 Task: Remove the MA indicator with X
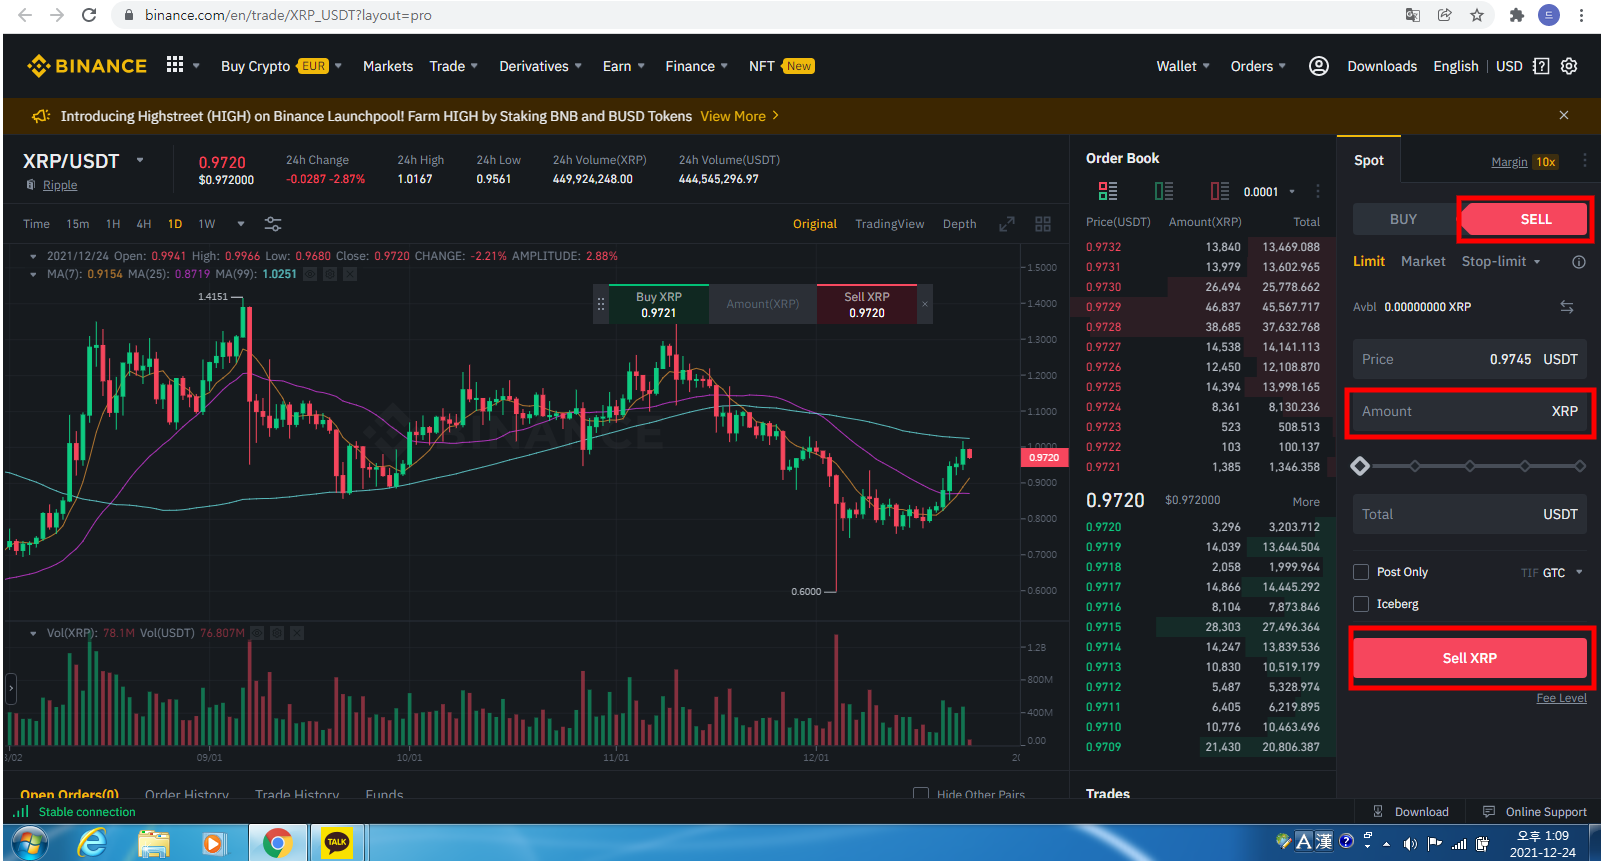pos(350,274)
